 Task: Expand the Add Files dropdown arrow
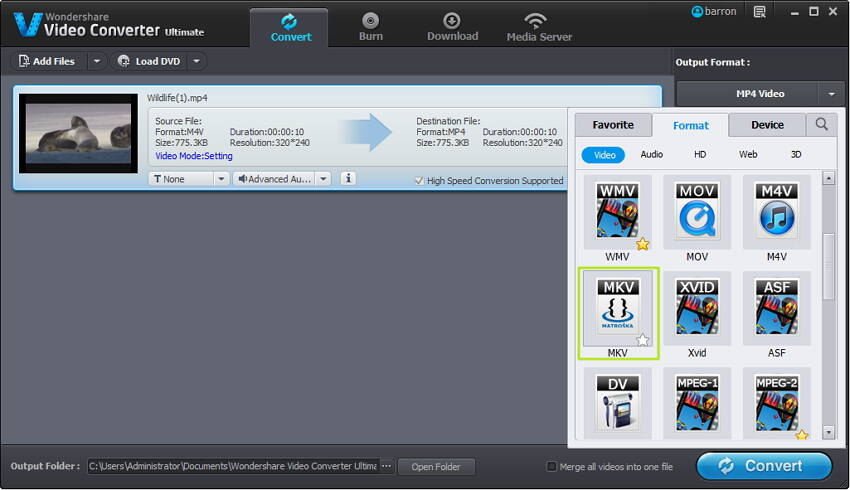(96, 61)
